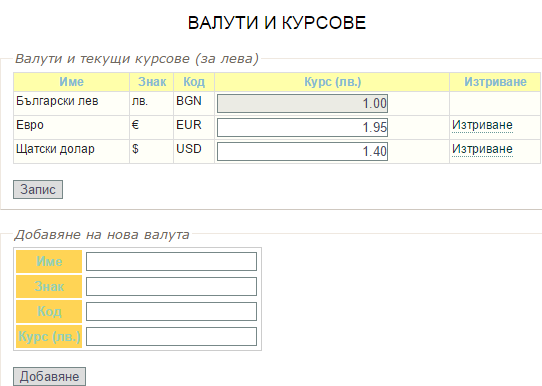
Task: Focus the Код field for new currency
Action: 171,311
